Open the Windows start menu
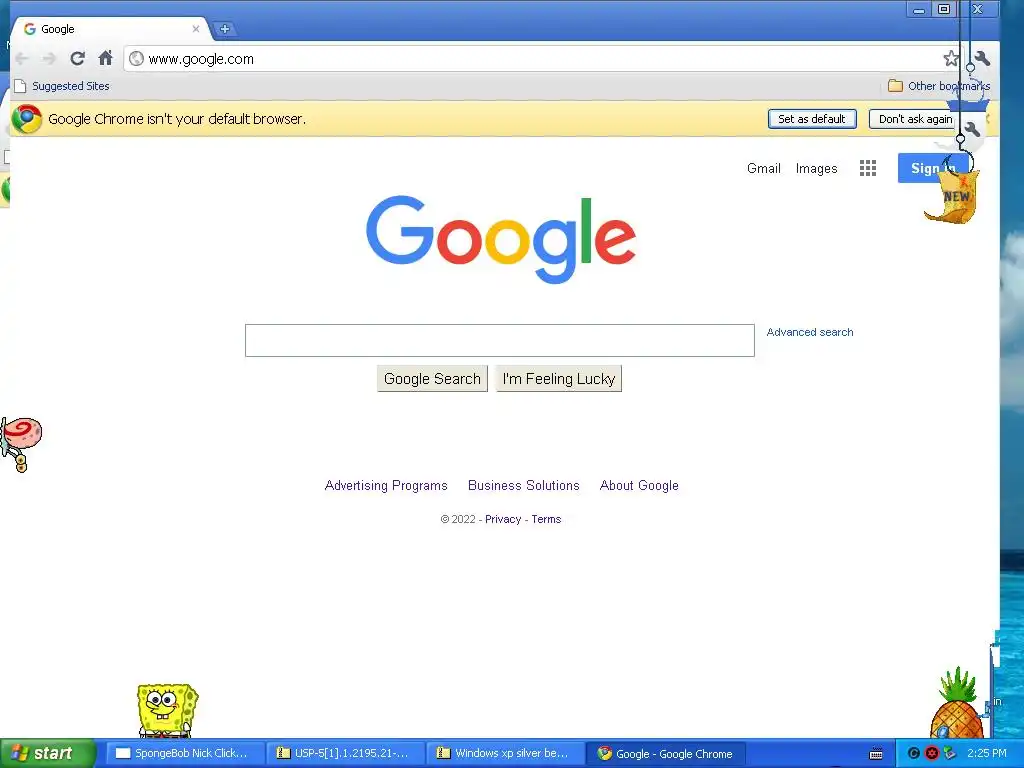 [x=48, y=753]
